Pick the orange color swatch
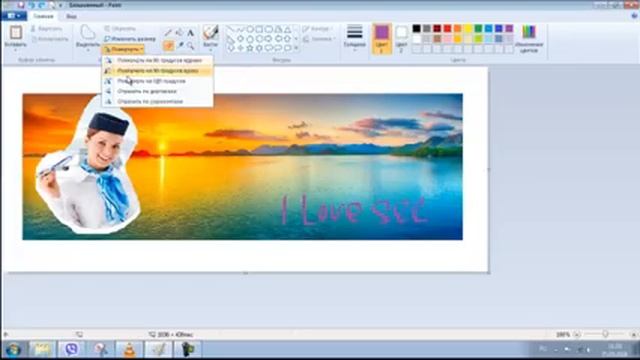640x360 pixels. coord(458,28)
